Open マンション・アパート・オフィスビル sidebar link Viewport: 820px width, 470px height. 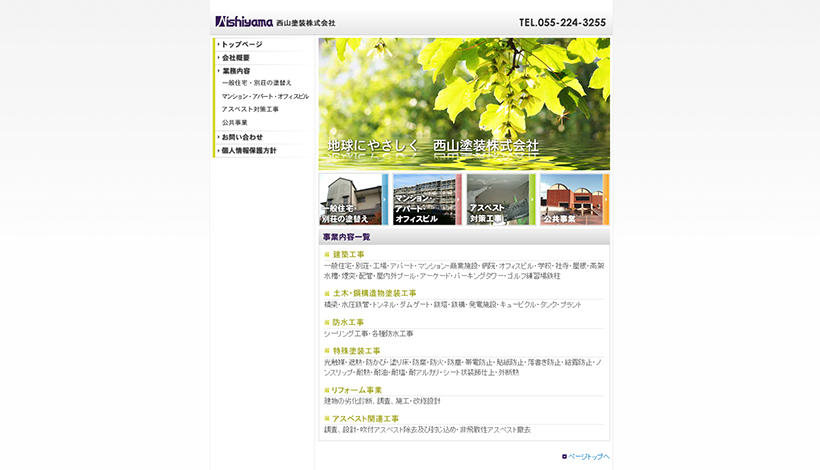pyautogui.click(x=265, y=96)
